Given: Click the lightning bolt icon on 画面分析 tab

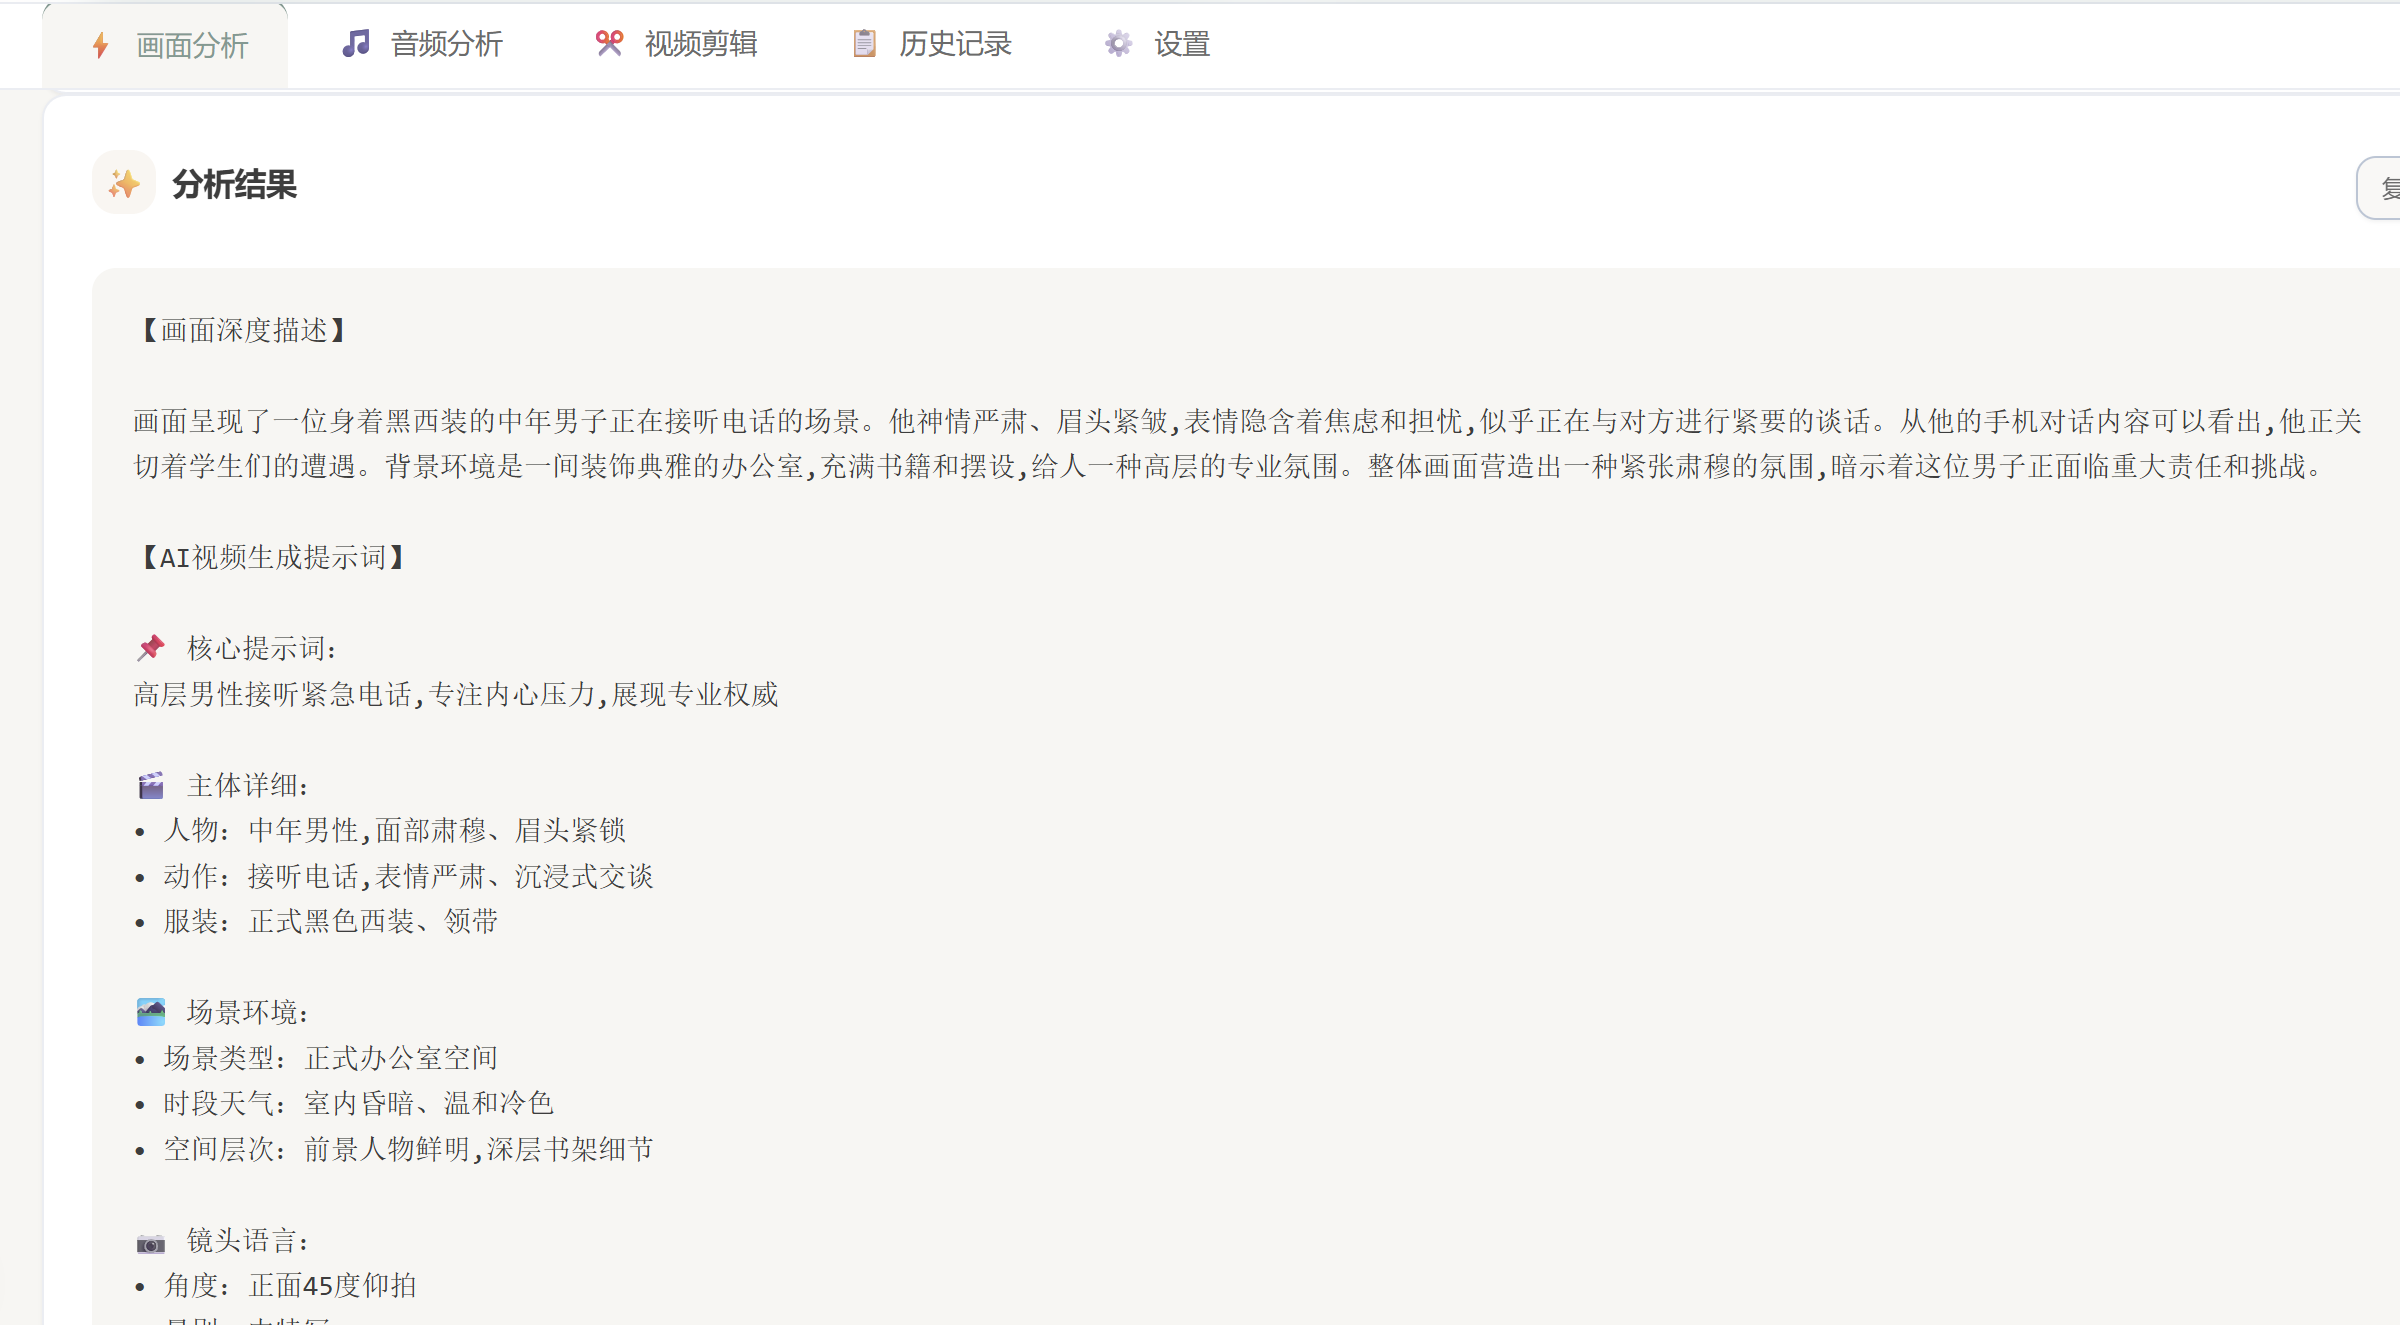Looking at the screenshot, I should click(x=99, y=45).
